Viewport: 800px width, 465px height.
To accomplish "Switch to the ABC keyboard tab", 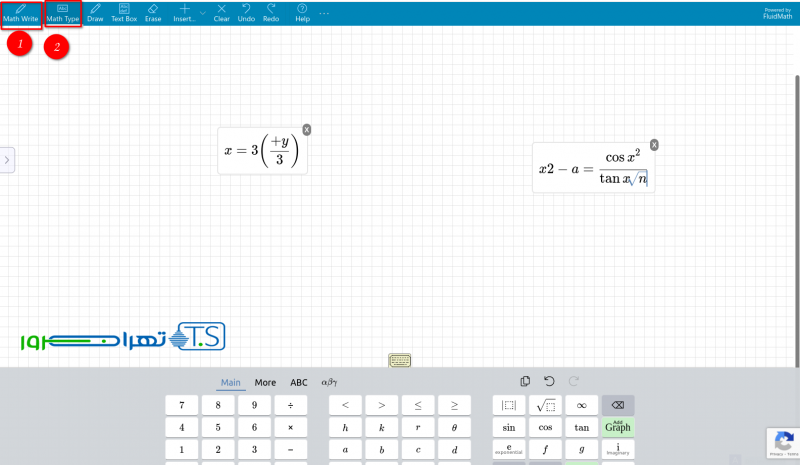I will coord(299,382).
